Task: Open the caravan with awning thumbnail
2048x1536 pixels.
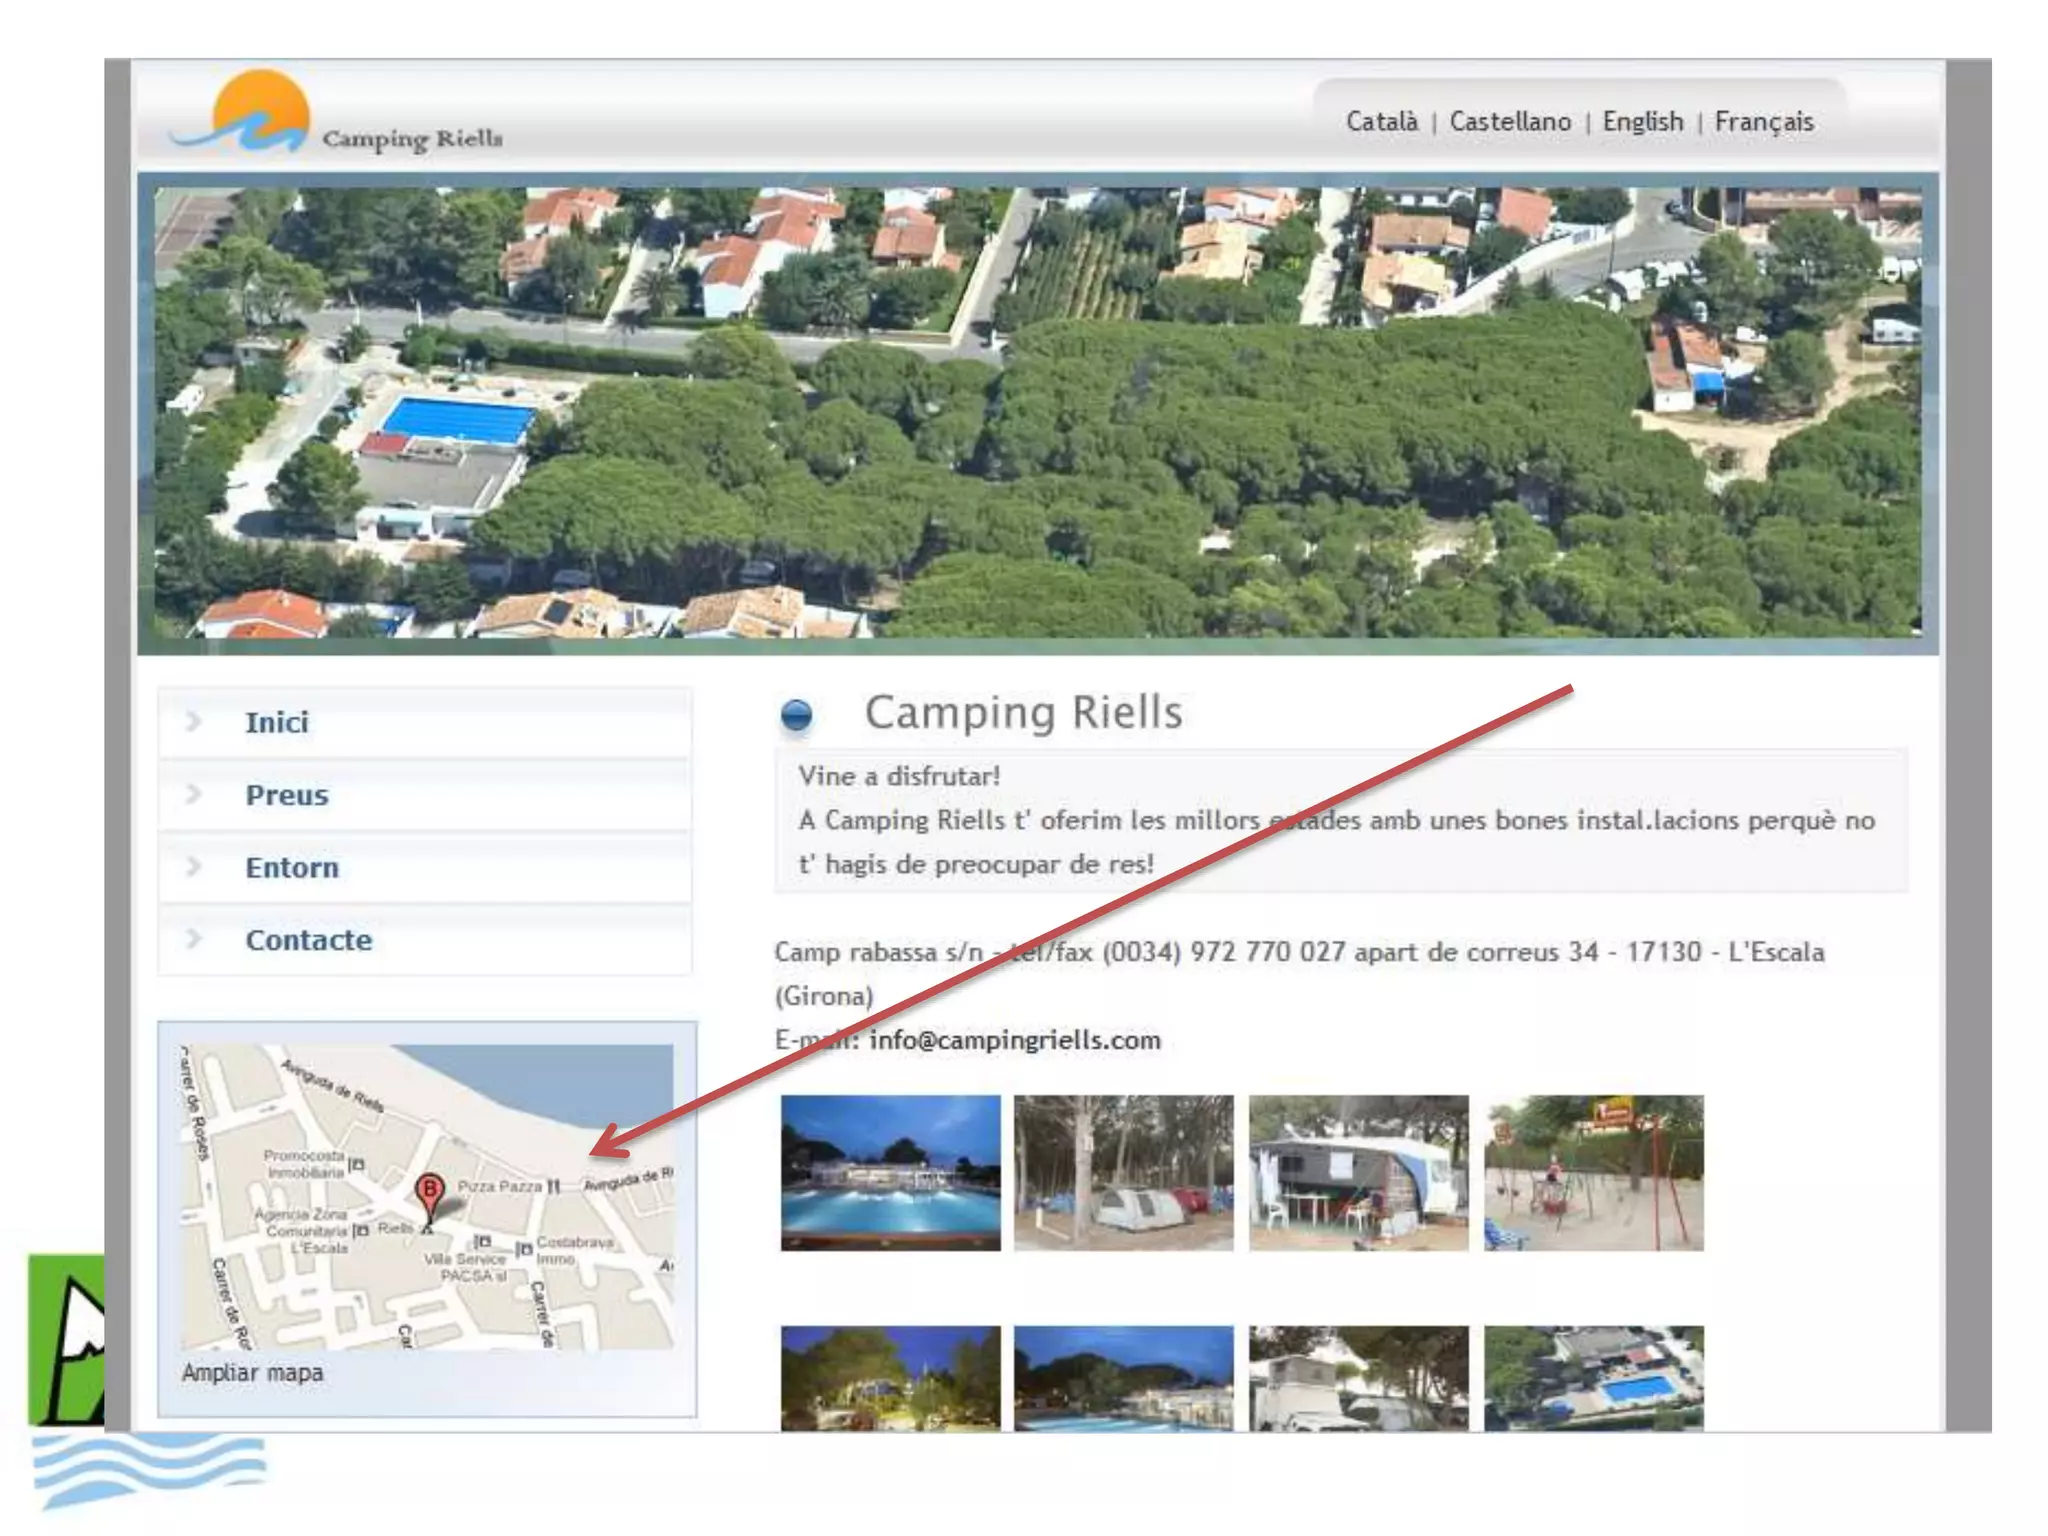Action: pyautogui.click(x=1358, y=1172)
